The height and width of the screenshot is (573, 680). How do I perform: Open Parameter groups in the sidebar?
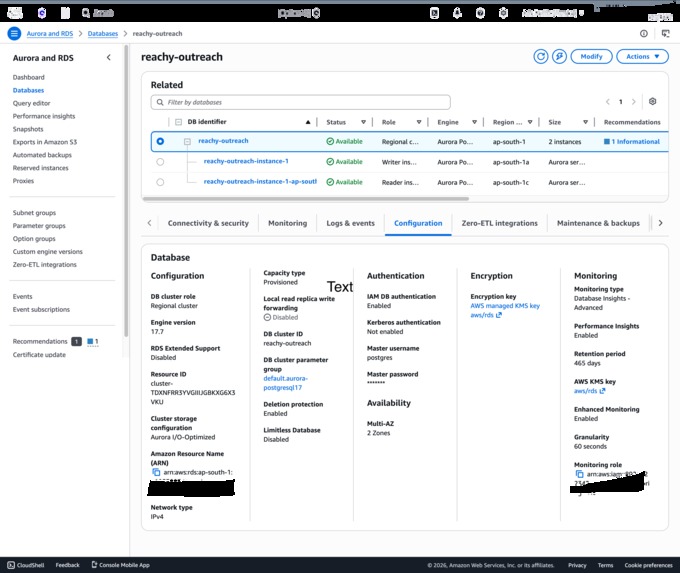[x=39, y=226]
